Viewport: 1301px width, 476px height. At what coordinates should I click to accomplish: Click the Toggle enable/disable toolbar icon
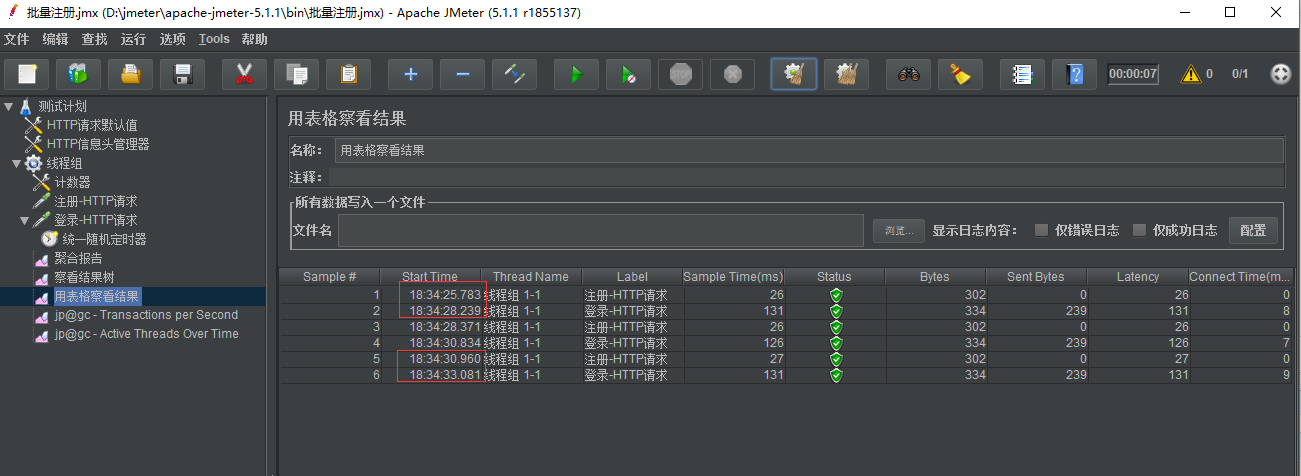click(x=514, y=74)
